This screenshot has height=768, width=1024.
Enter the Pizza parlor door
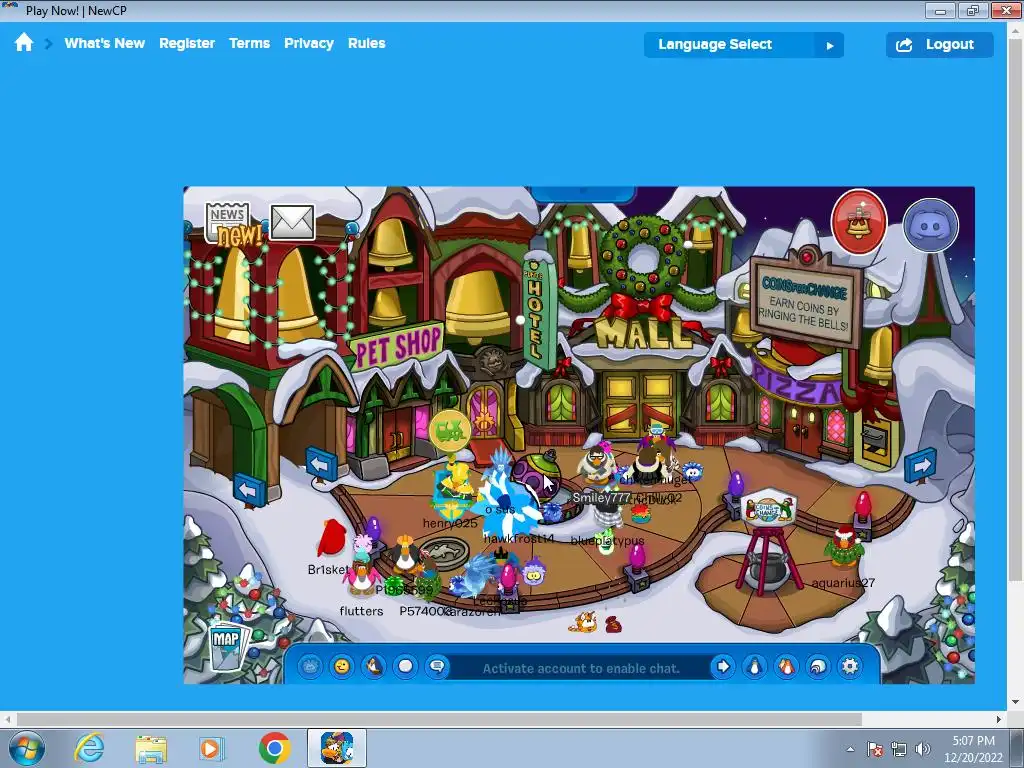(x=802, y=430)
